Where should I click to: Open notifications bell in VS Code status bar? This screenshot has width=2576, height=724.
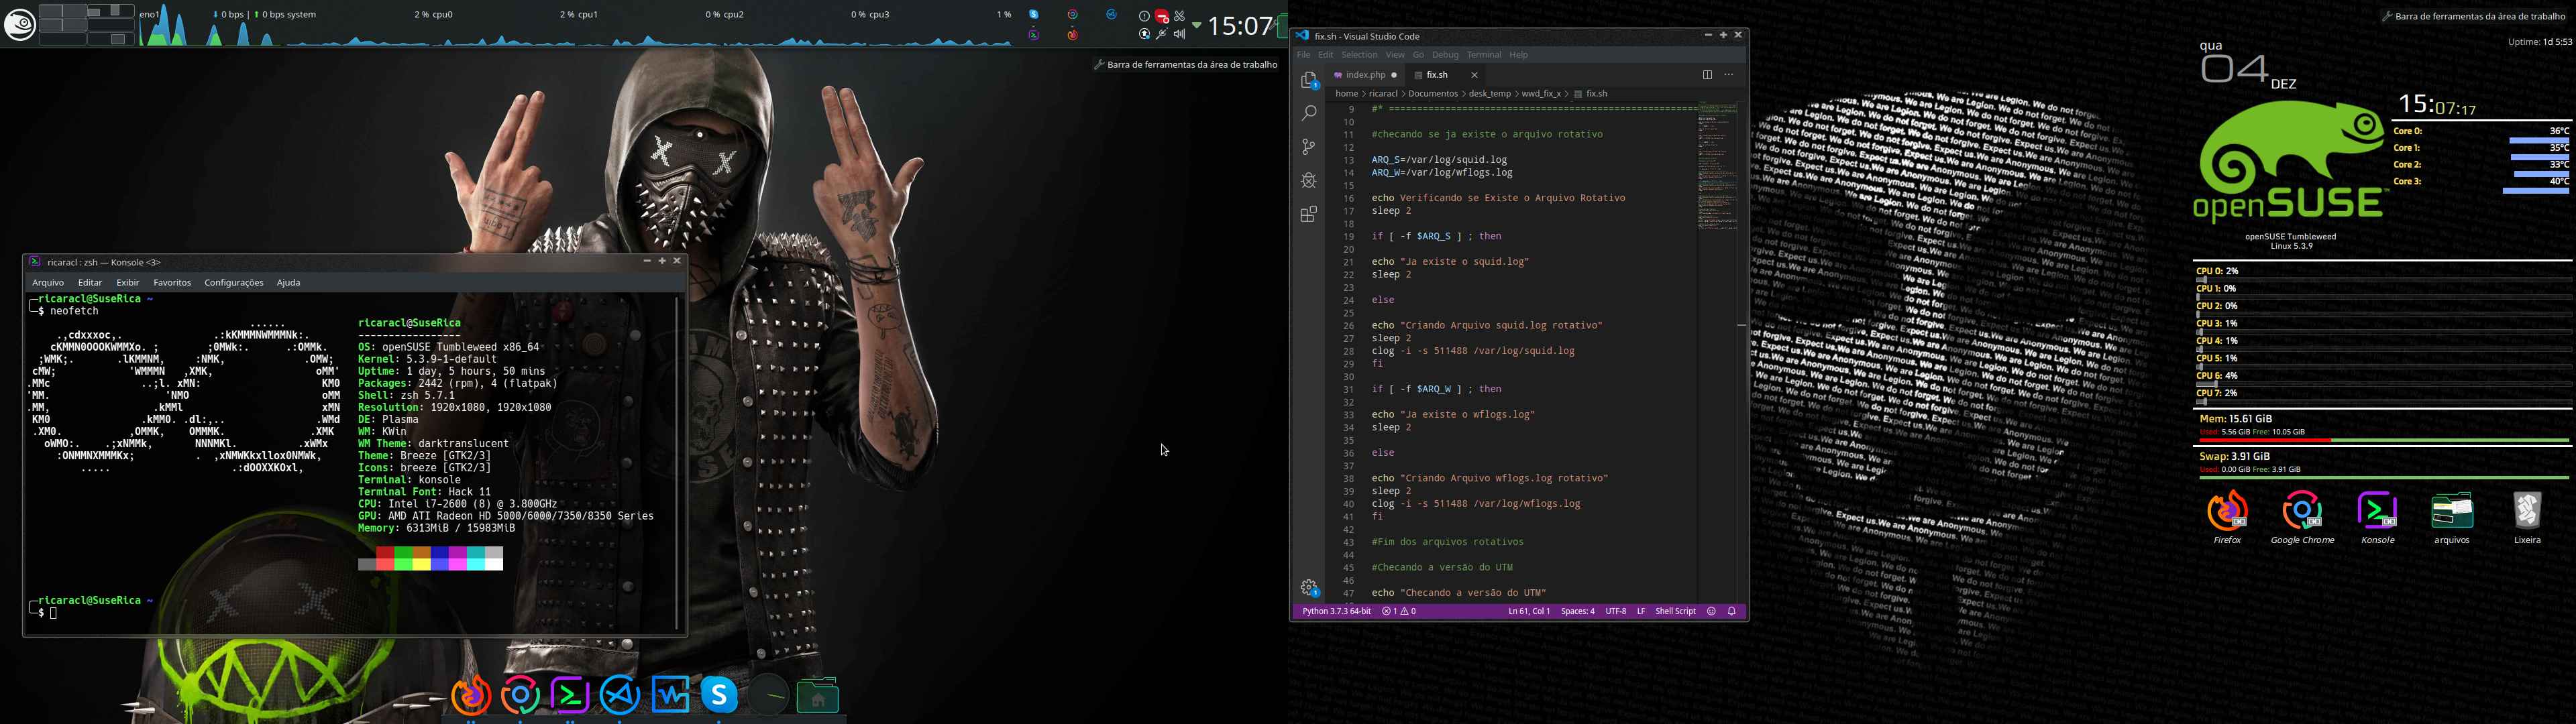[1732, 611]
